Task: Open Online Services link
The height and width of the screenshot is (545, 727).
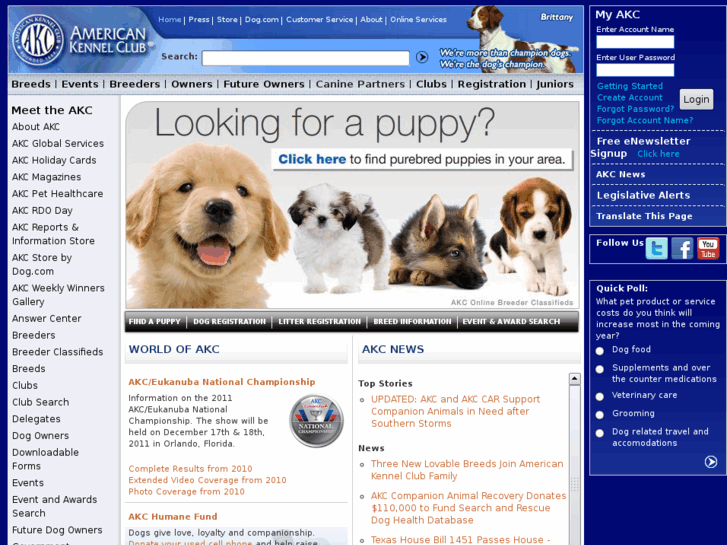Action: click(x=418, y=19)
